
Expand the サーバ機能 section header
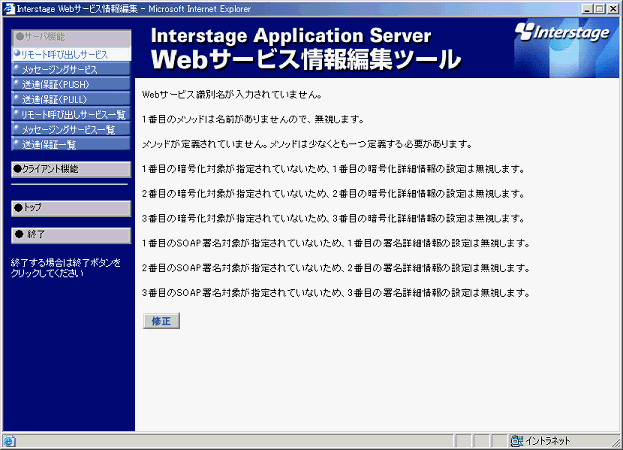72,38
